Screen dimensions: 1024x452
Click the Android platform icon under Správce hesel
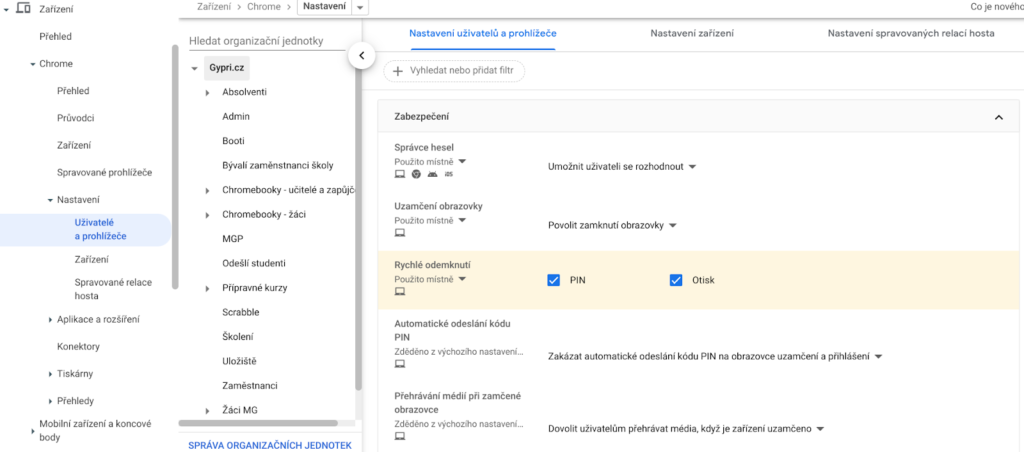432,174
